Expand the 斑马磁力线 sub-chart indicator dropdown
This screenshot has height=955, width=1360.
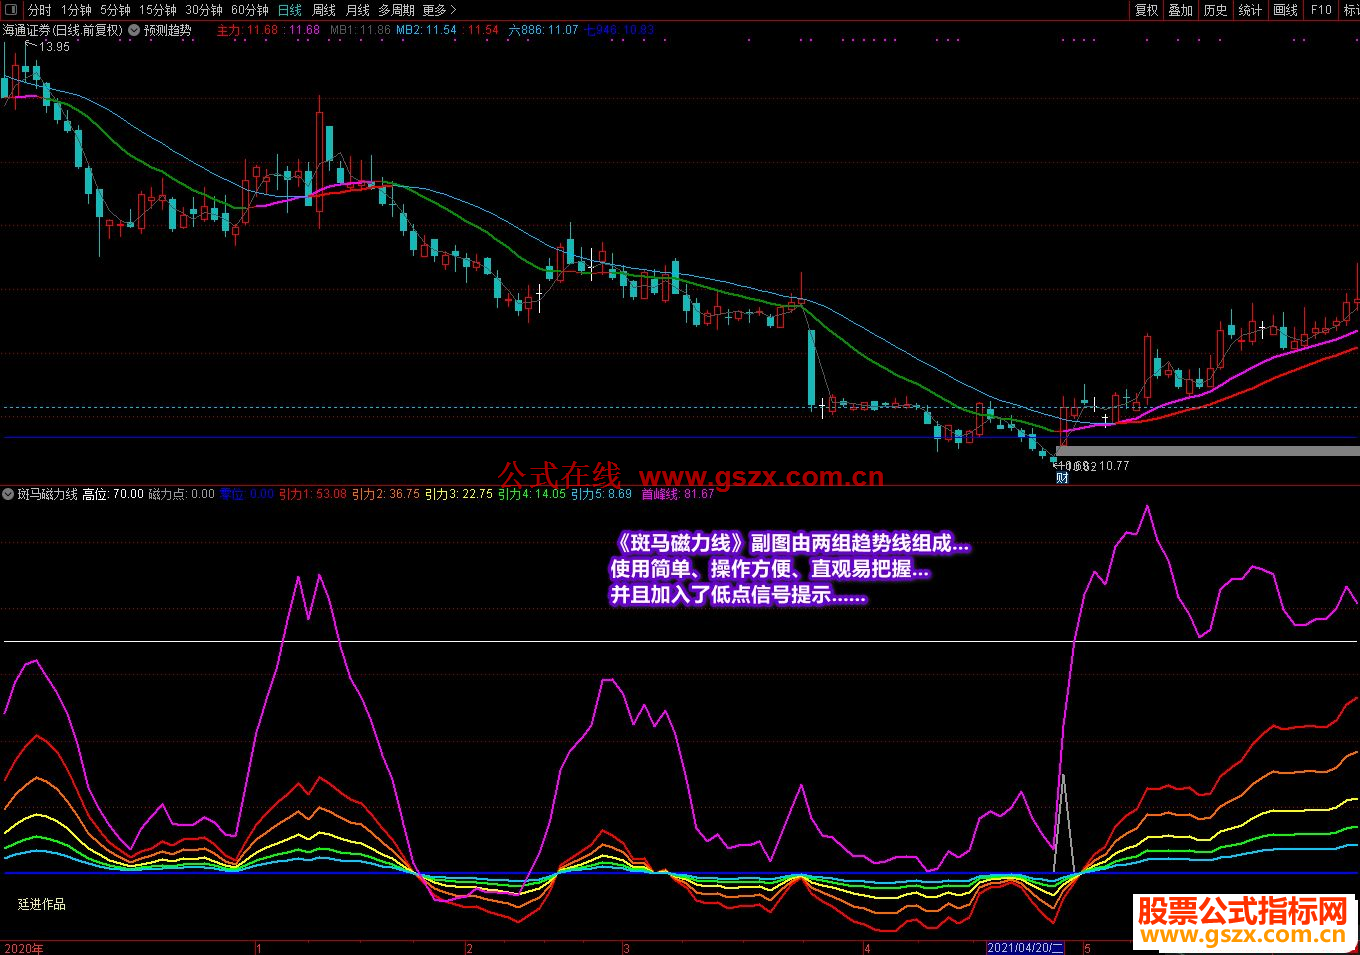tap(8, 494)
